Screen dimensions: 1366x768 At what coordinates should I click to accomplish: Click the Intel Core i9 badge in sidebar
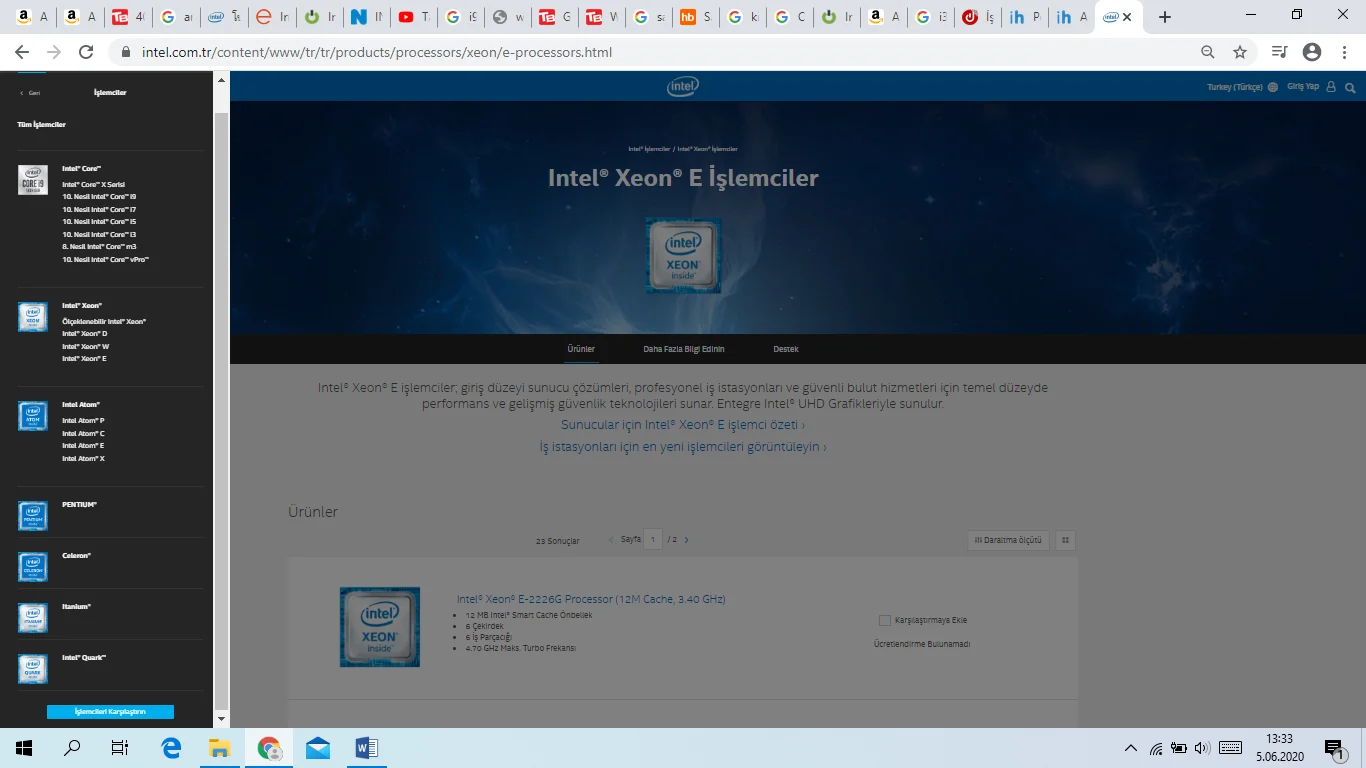click(x=33, y=180)
